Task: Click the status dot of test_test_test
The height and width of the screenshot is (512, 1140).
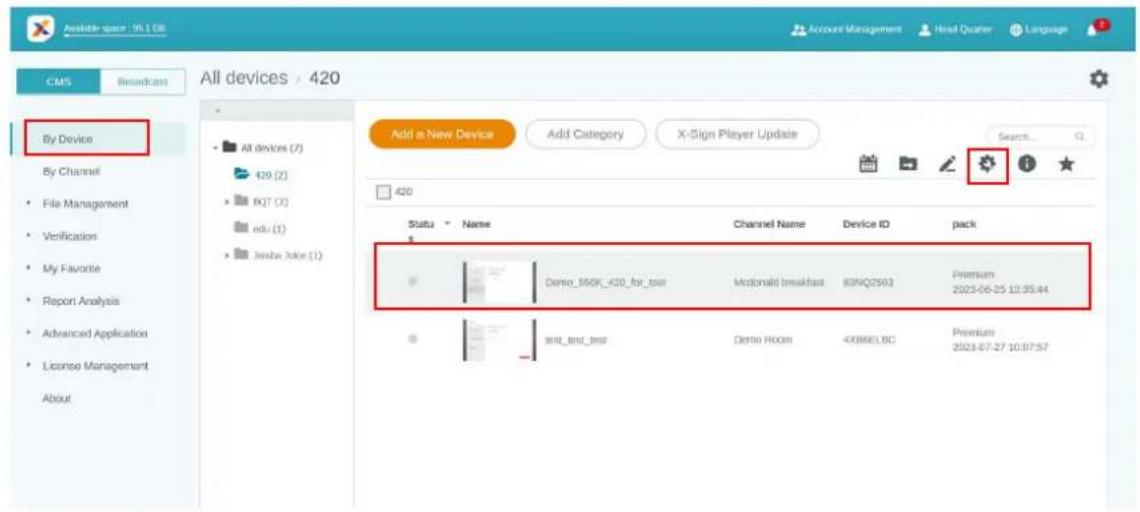Action: pyautogui.click(x=413, y=339)
